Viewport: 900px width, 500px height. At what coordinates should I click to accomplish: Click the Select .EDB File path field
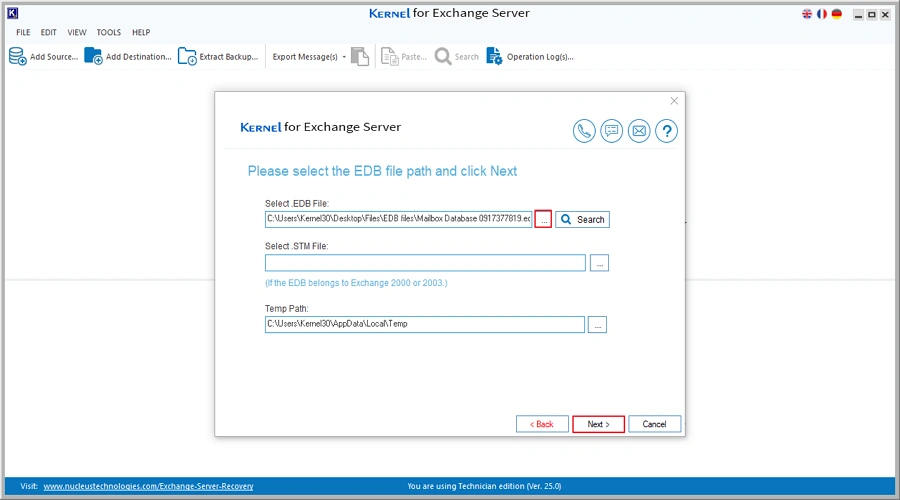pyautogui.click(x=398, y=219)
